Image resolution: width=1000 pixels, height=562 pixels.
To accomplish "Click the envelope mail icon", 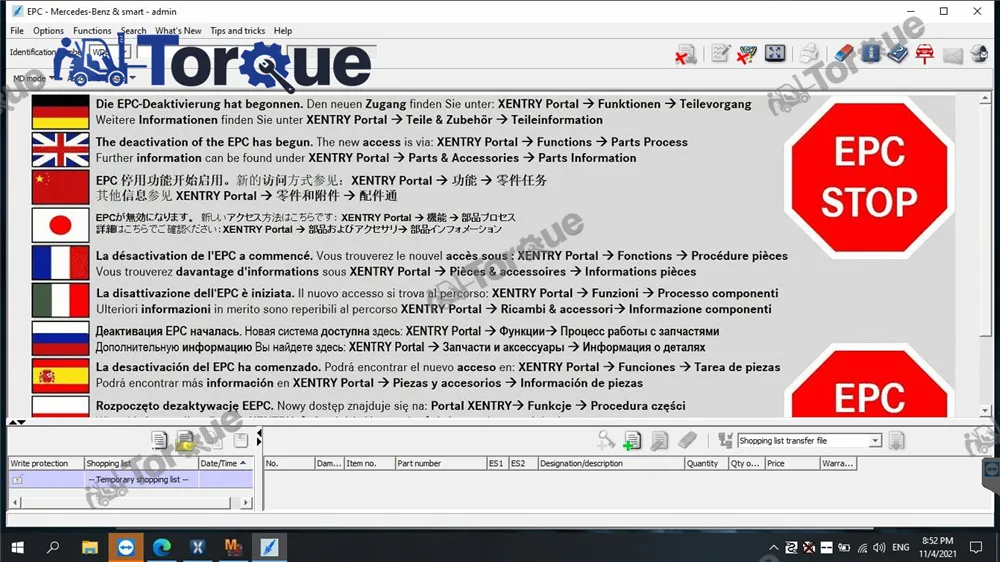I will pyautogui.click(x=953, y=55).
